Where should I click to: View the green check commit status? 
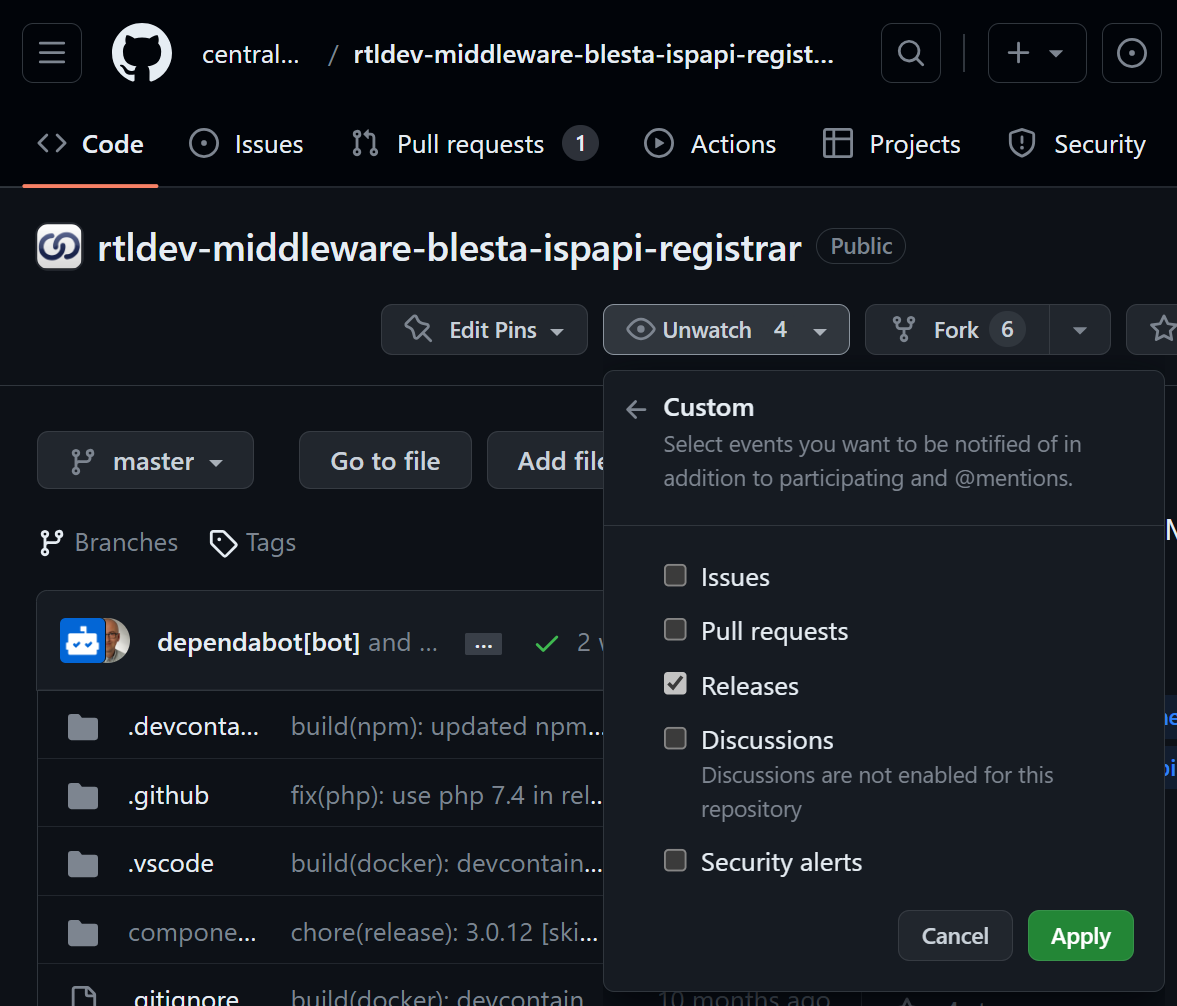(546, 643)
